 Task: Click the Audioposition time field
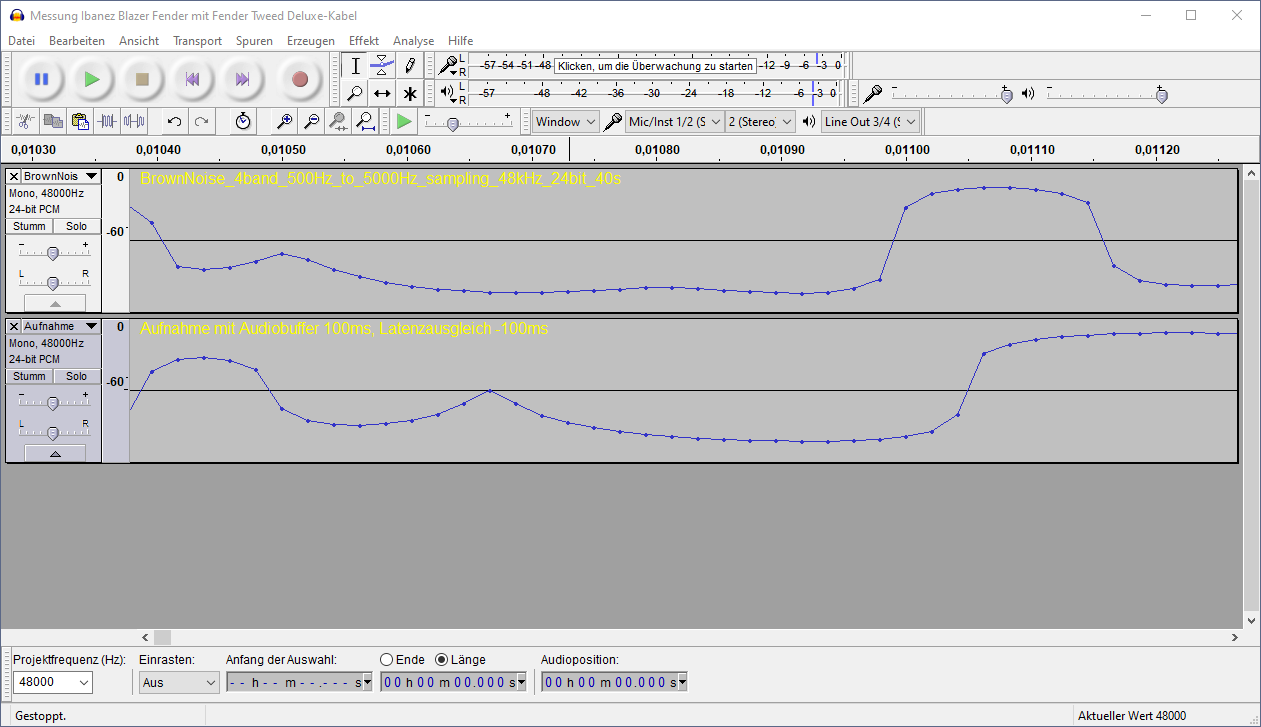614,682
